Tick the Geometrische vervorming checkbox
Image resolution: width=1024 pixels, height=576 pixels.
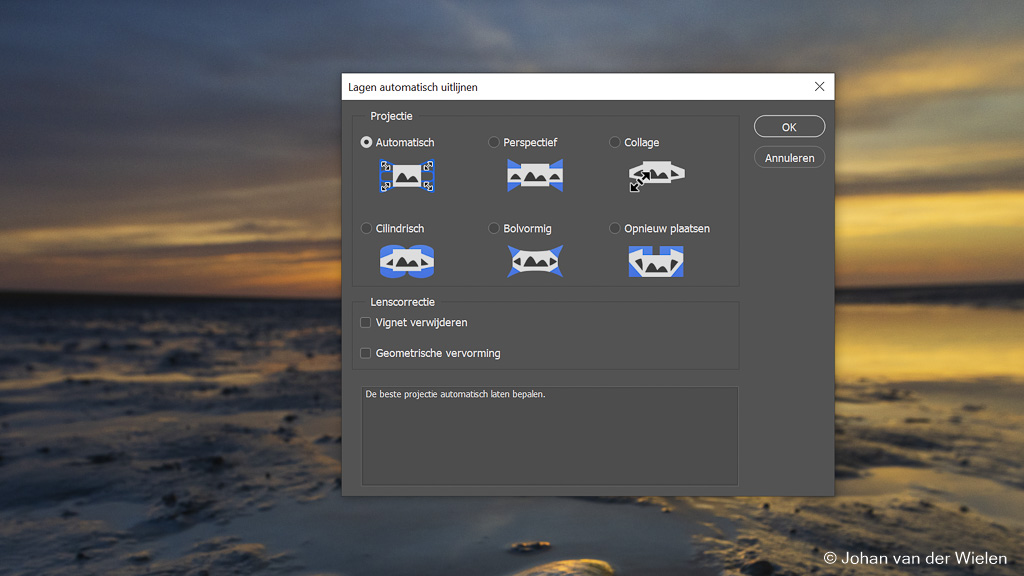click(366, 353)
